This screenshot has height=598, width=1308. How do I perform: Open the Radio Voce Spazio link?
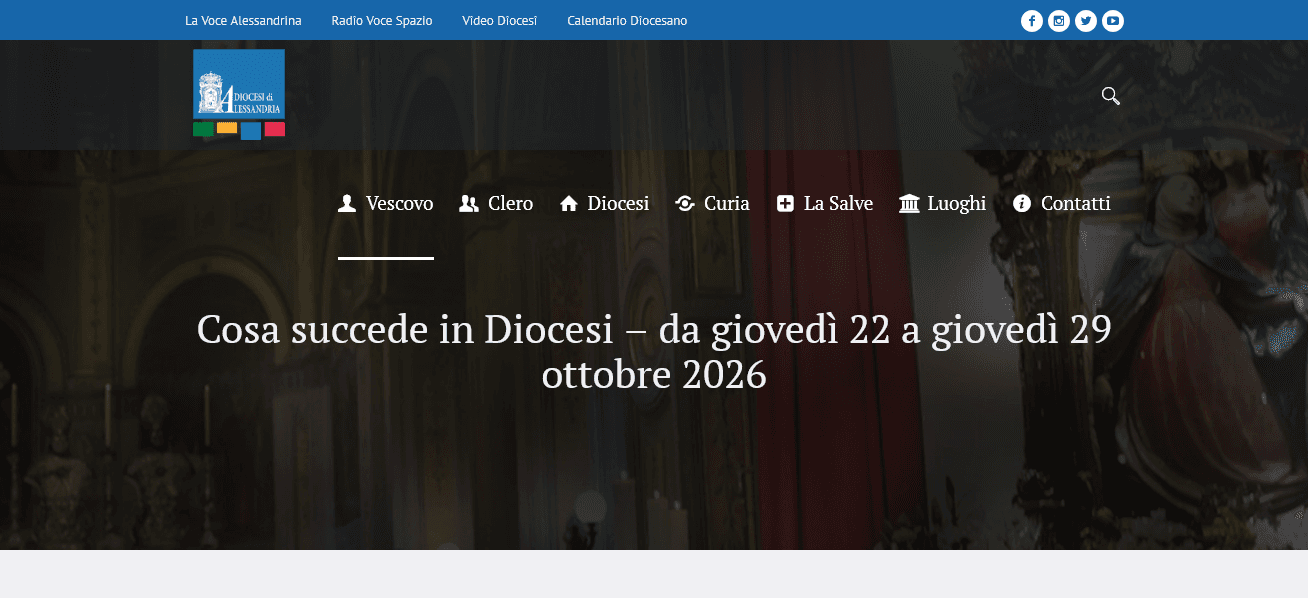click(x=382, y=20)
